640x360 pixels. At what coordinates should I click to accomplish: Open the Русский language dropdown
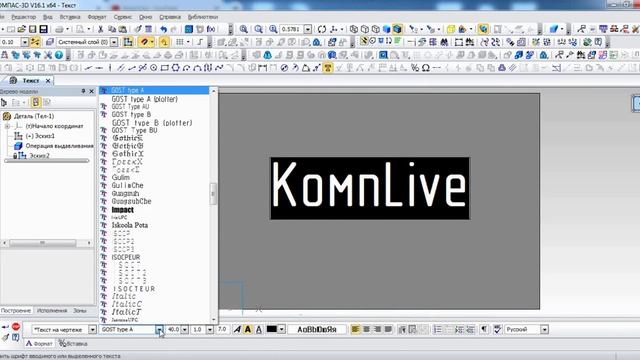[x=544, y=329]
